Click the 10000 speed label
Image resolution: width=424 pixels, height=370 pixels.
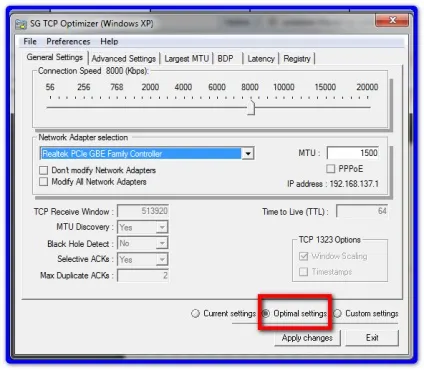pos(284,87)
